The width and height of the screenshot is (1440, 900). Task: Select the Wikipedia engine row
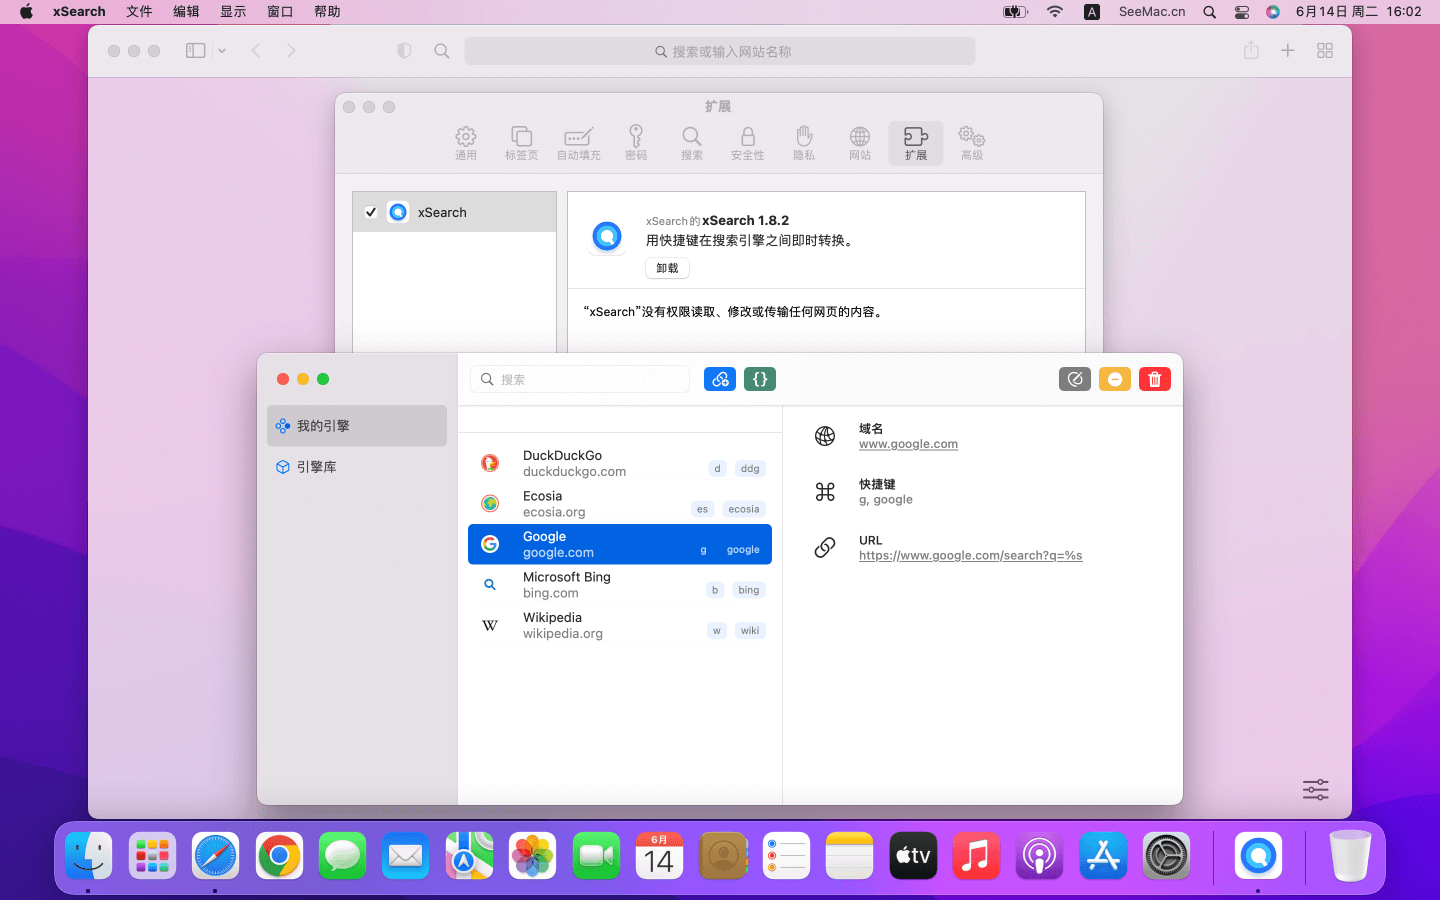click(620, 625)
